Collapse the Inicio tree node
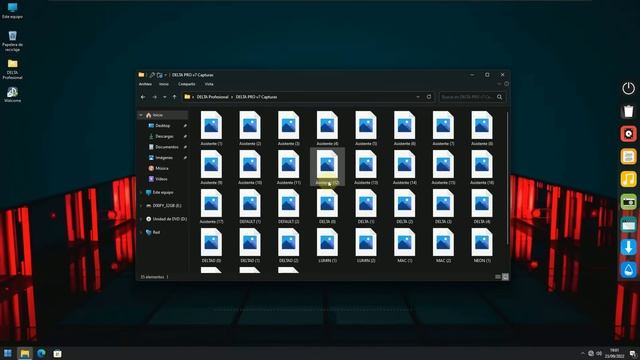The image size is (640, 360). [x=141, y=115]
